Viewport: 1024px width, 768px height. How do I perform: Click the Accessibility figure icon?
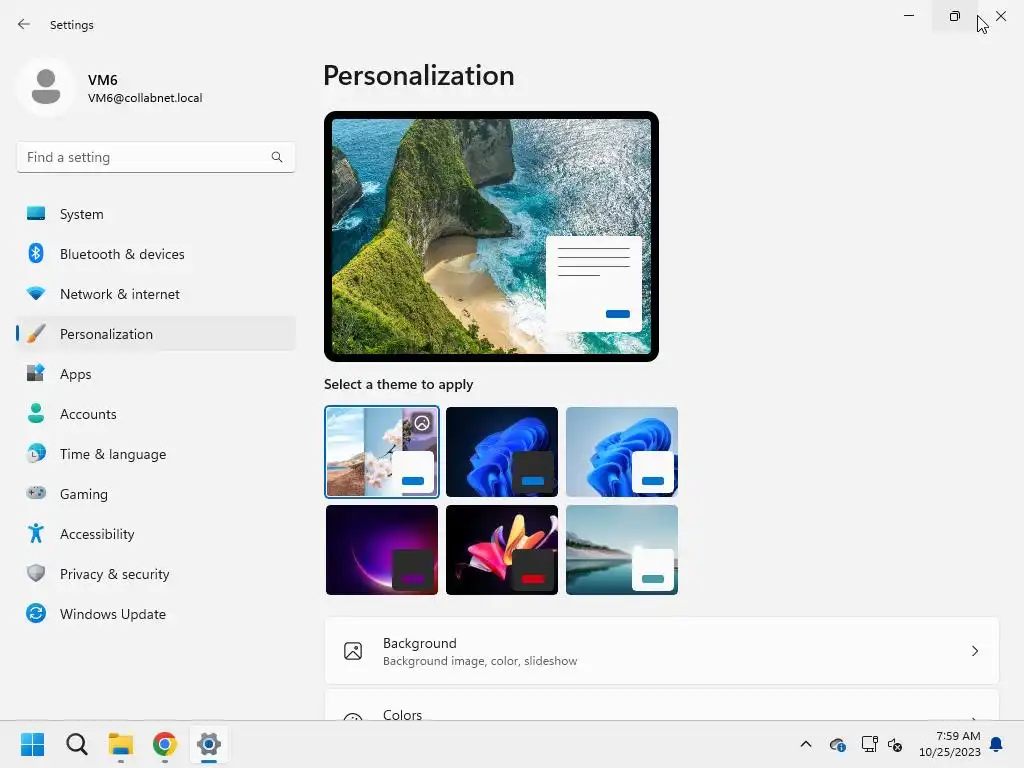point(36,534)
